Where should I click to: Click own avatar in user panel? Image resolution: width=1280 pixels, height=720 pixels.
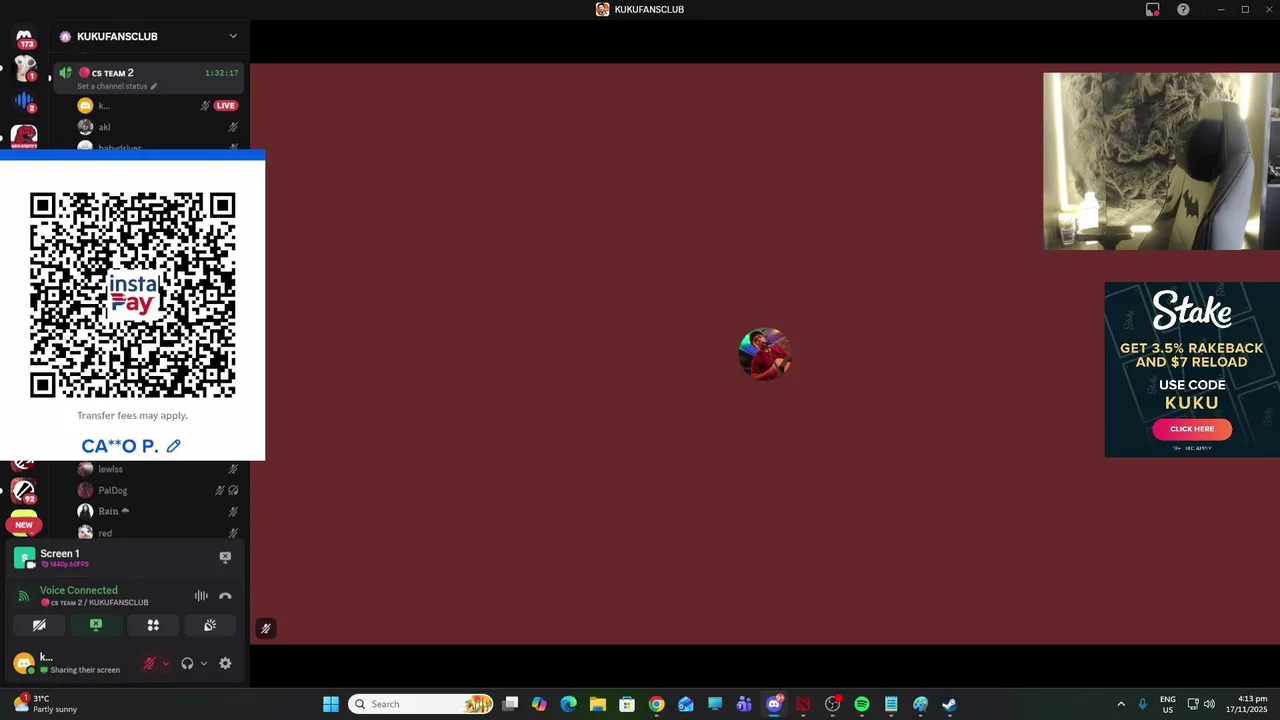[24, 663]
